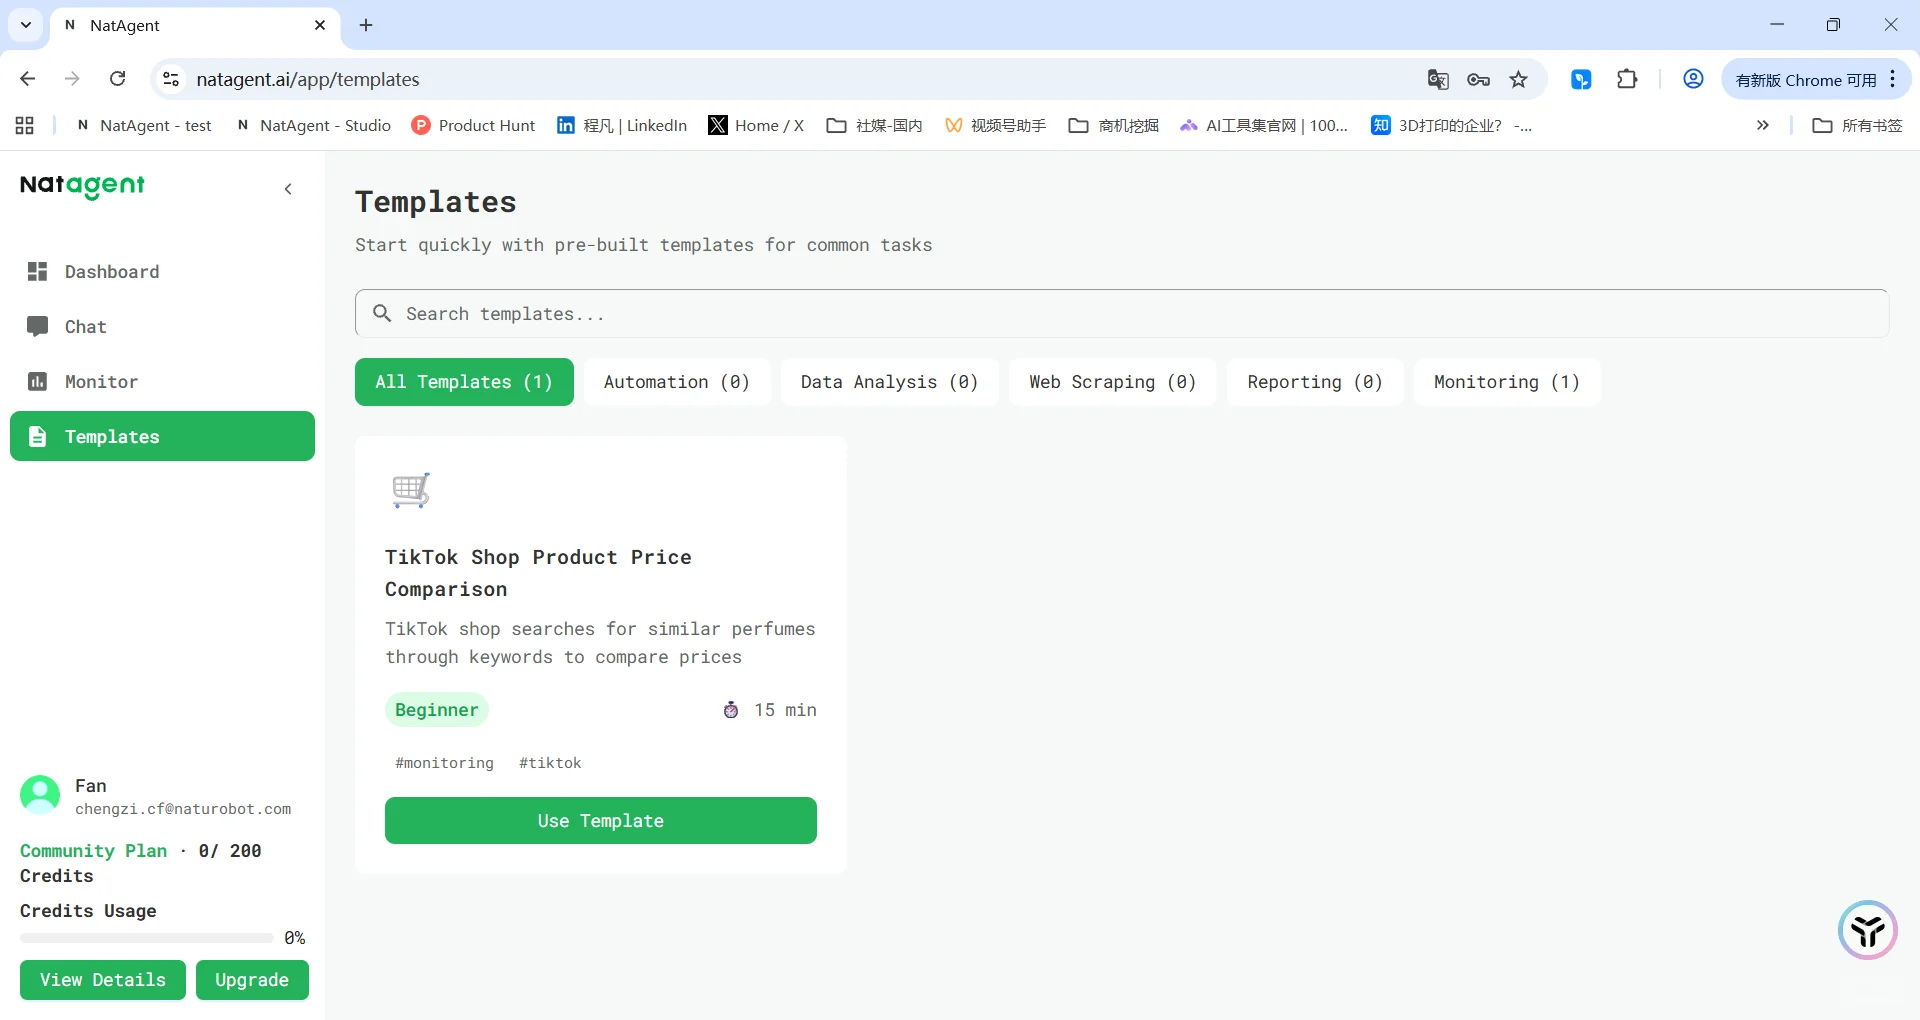
Task: Open the 社媒-国内 bookmark folder
Action: click(x=874, y=125)
